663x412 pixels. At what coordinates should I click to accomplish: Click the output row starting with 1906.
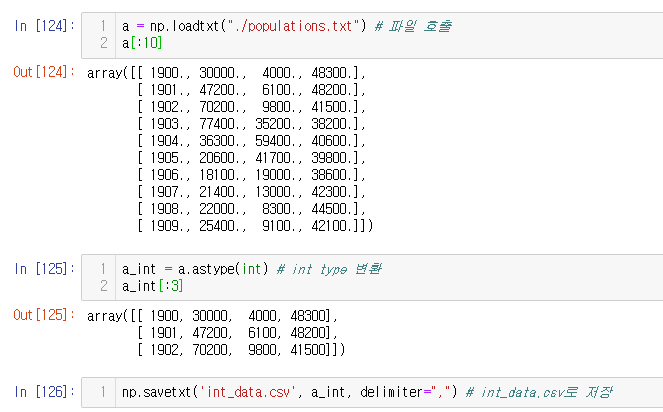pyautogui.click(x=252, y=174)
